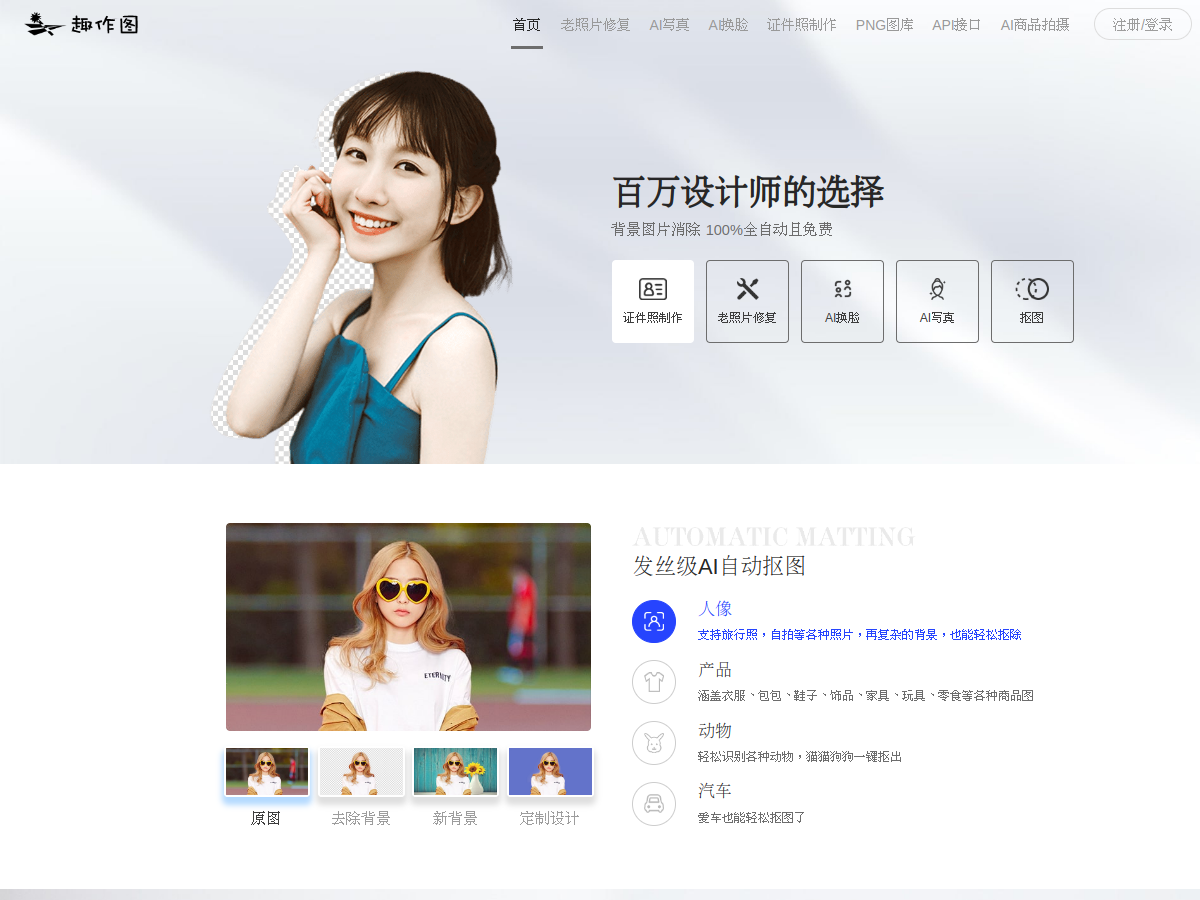The width and height of the screenshot is (1200, 900).
Task: Click the 汽车 heading
Action: pyautogui.click(x=715, y=792)
